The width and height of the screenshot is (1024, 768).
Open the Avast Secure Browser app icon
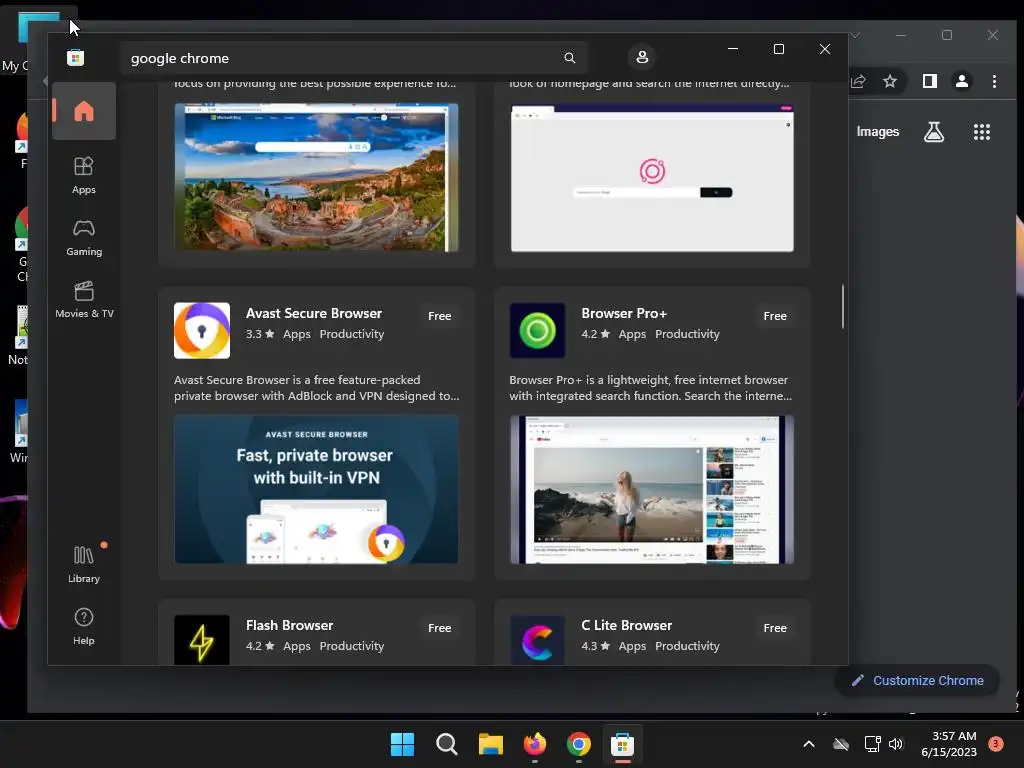pos(202,330)
